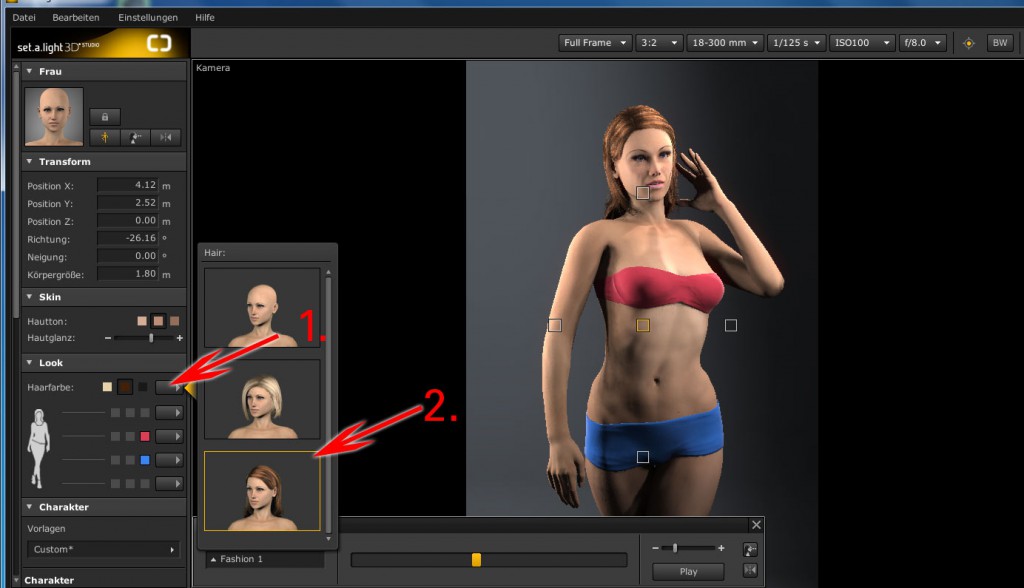Open the 1/125 s shutter speed dropdown
Viewport: 1024px width, 588px height.
tap(796, 43)
